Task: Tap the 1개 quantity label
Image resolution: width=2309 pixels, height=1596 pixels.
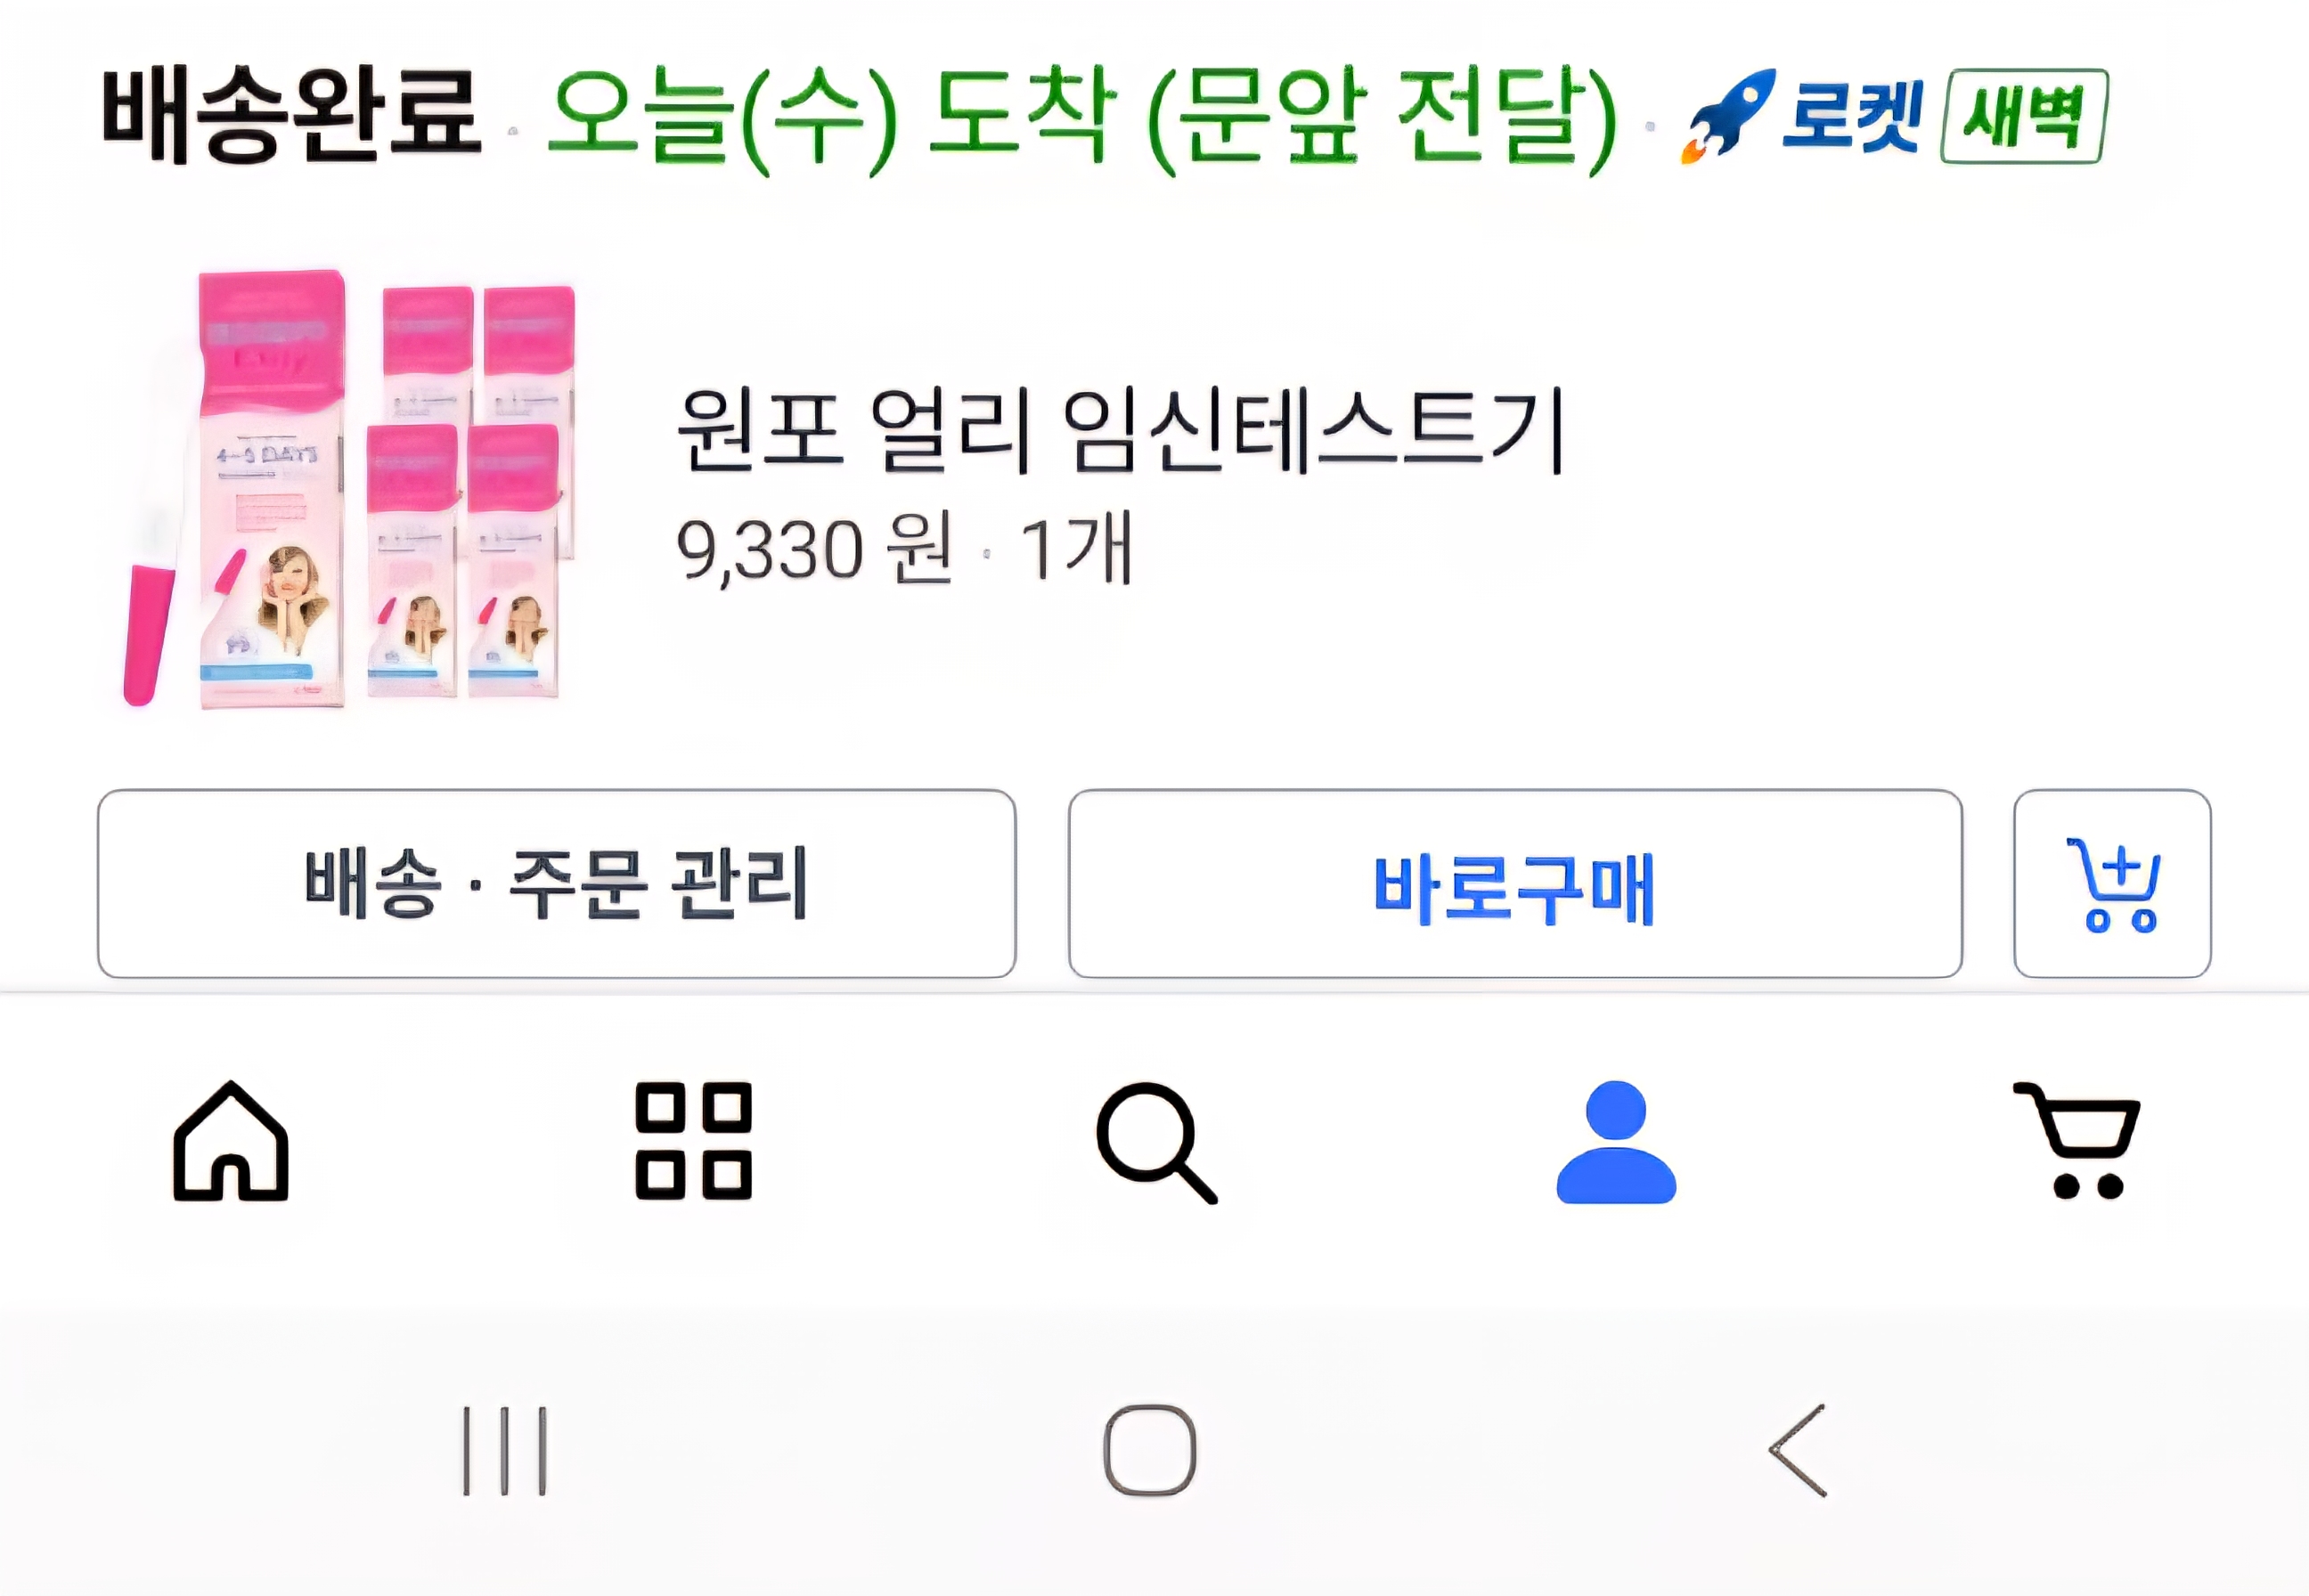Action: tap(1076, 550)
